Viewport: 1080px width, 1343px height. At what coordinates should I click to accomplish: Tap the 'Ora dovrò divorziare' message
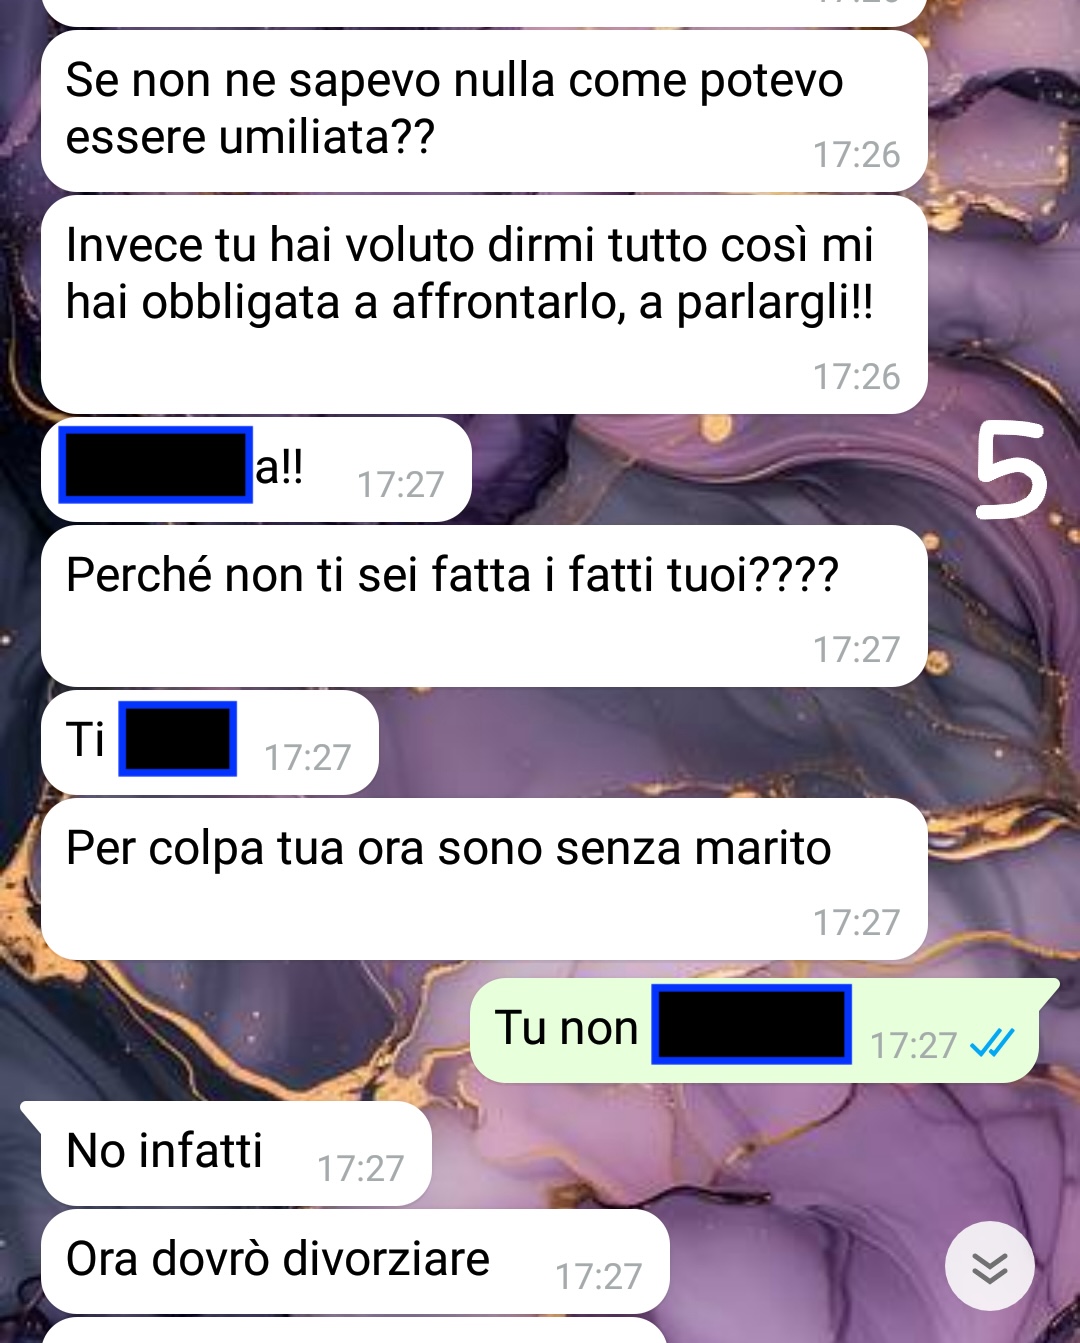click(355, 1261)
